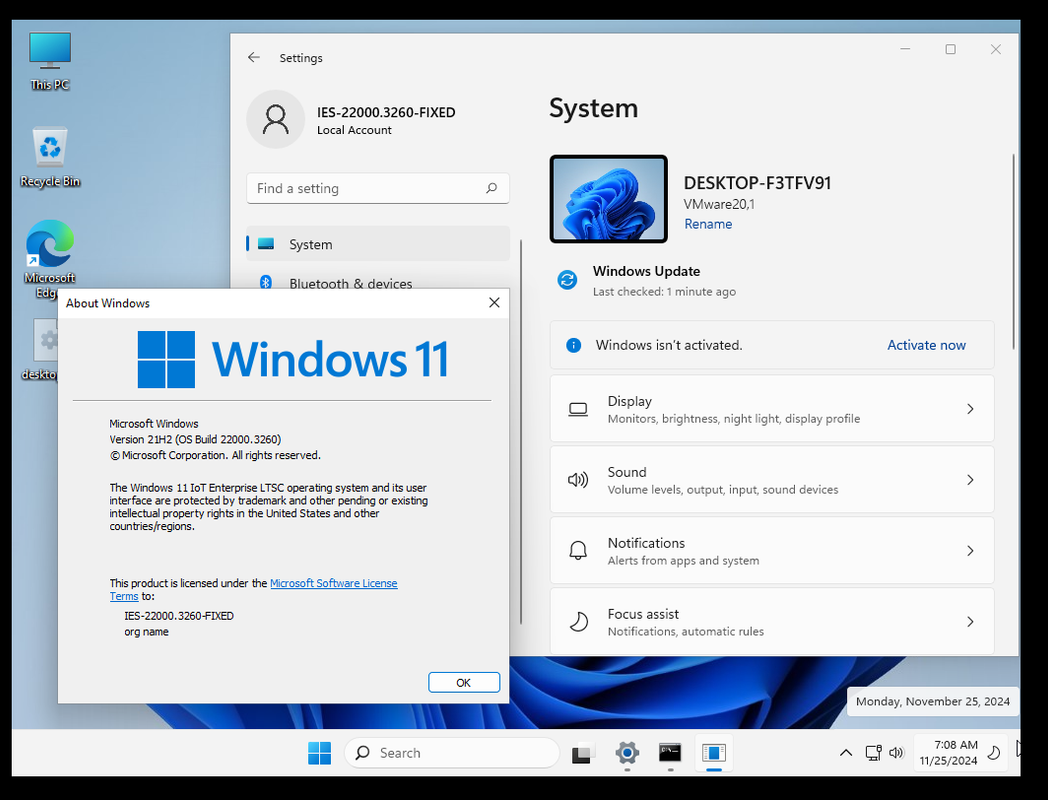Close the About Windows dialog

494,303
